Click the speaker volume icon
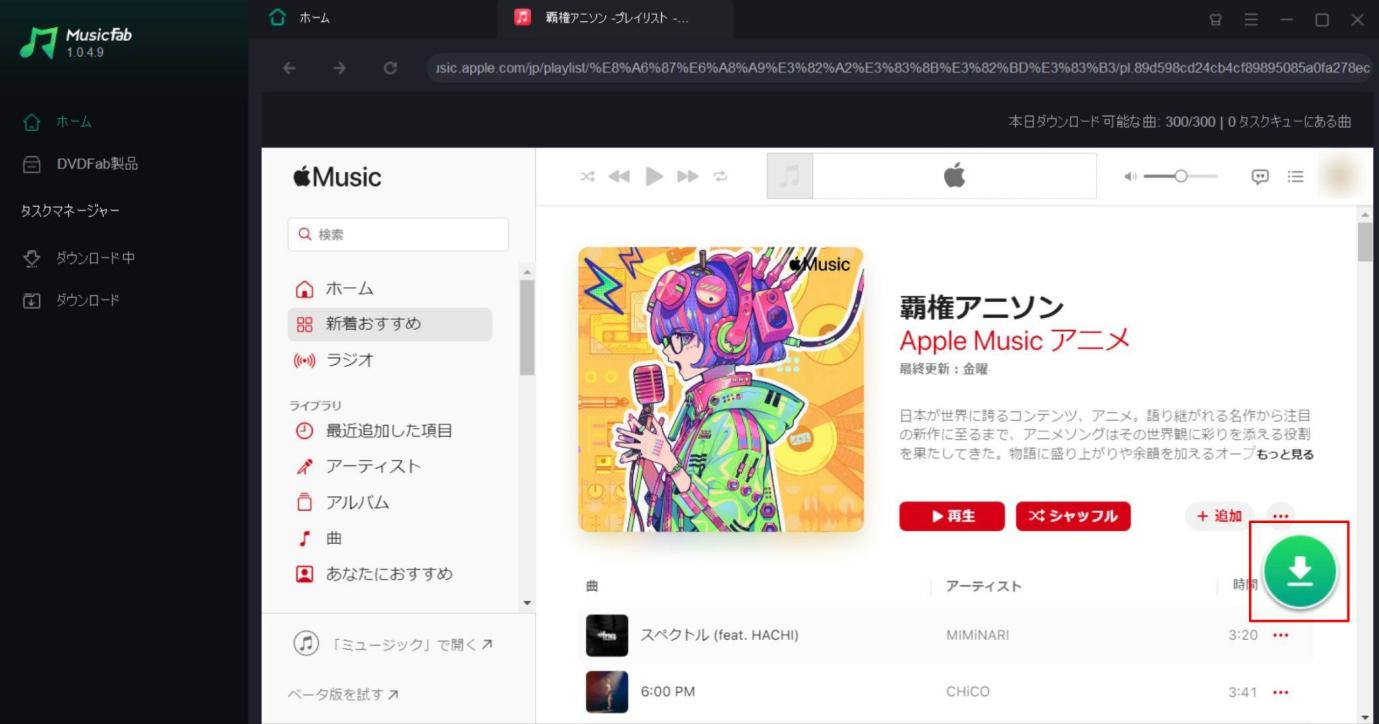 pyautogui.click(x=1131, y=177)
